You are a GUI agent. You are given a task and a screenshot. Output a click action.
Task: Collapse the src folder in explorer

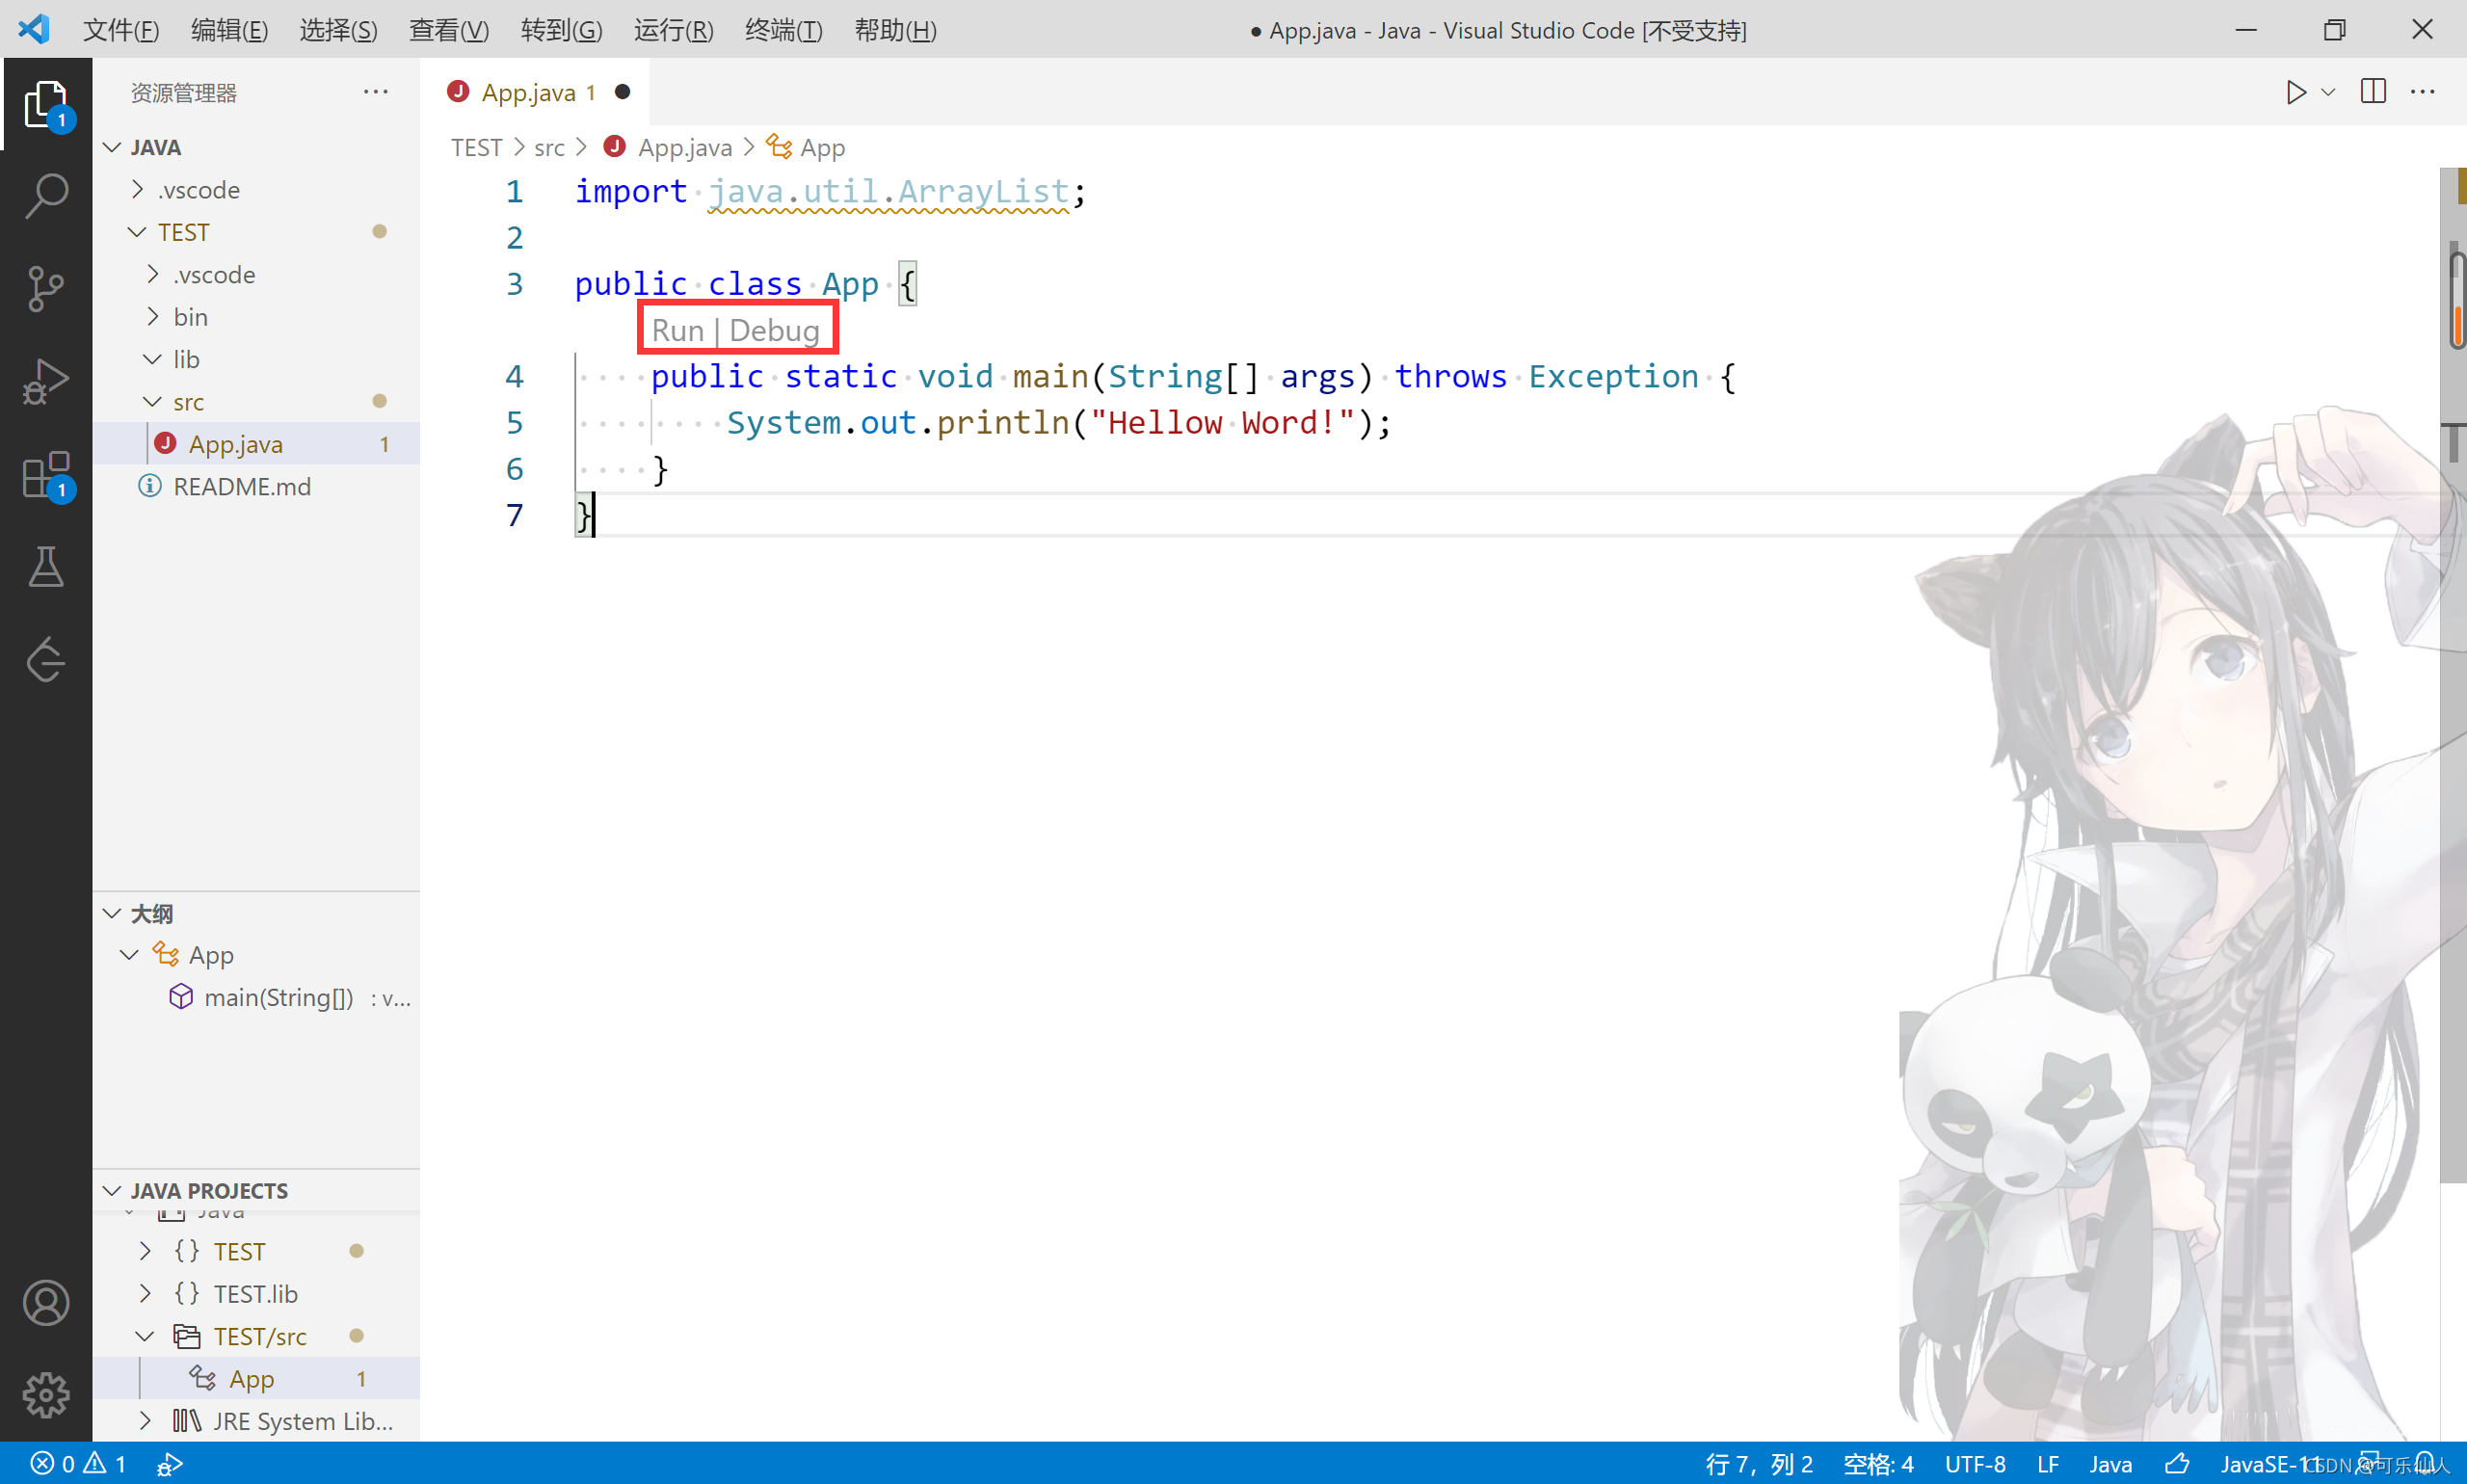[153, 402]
